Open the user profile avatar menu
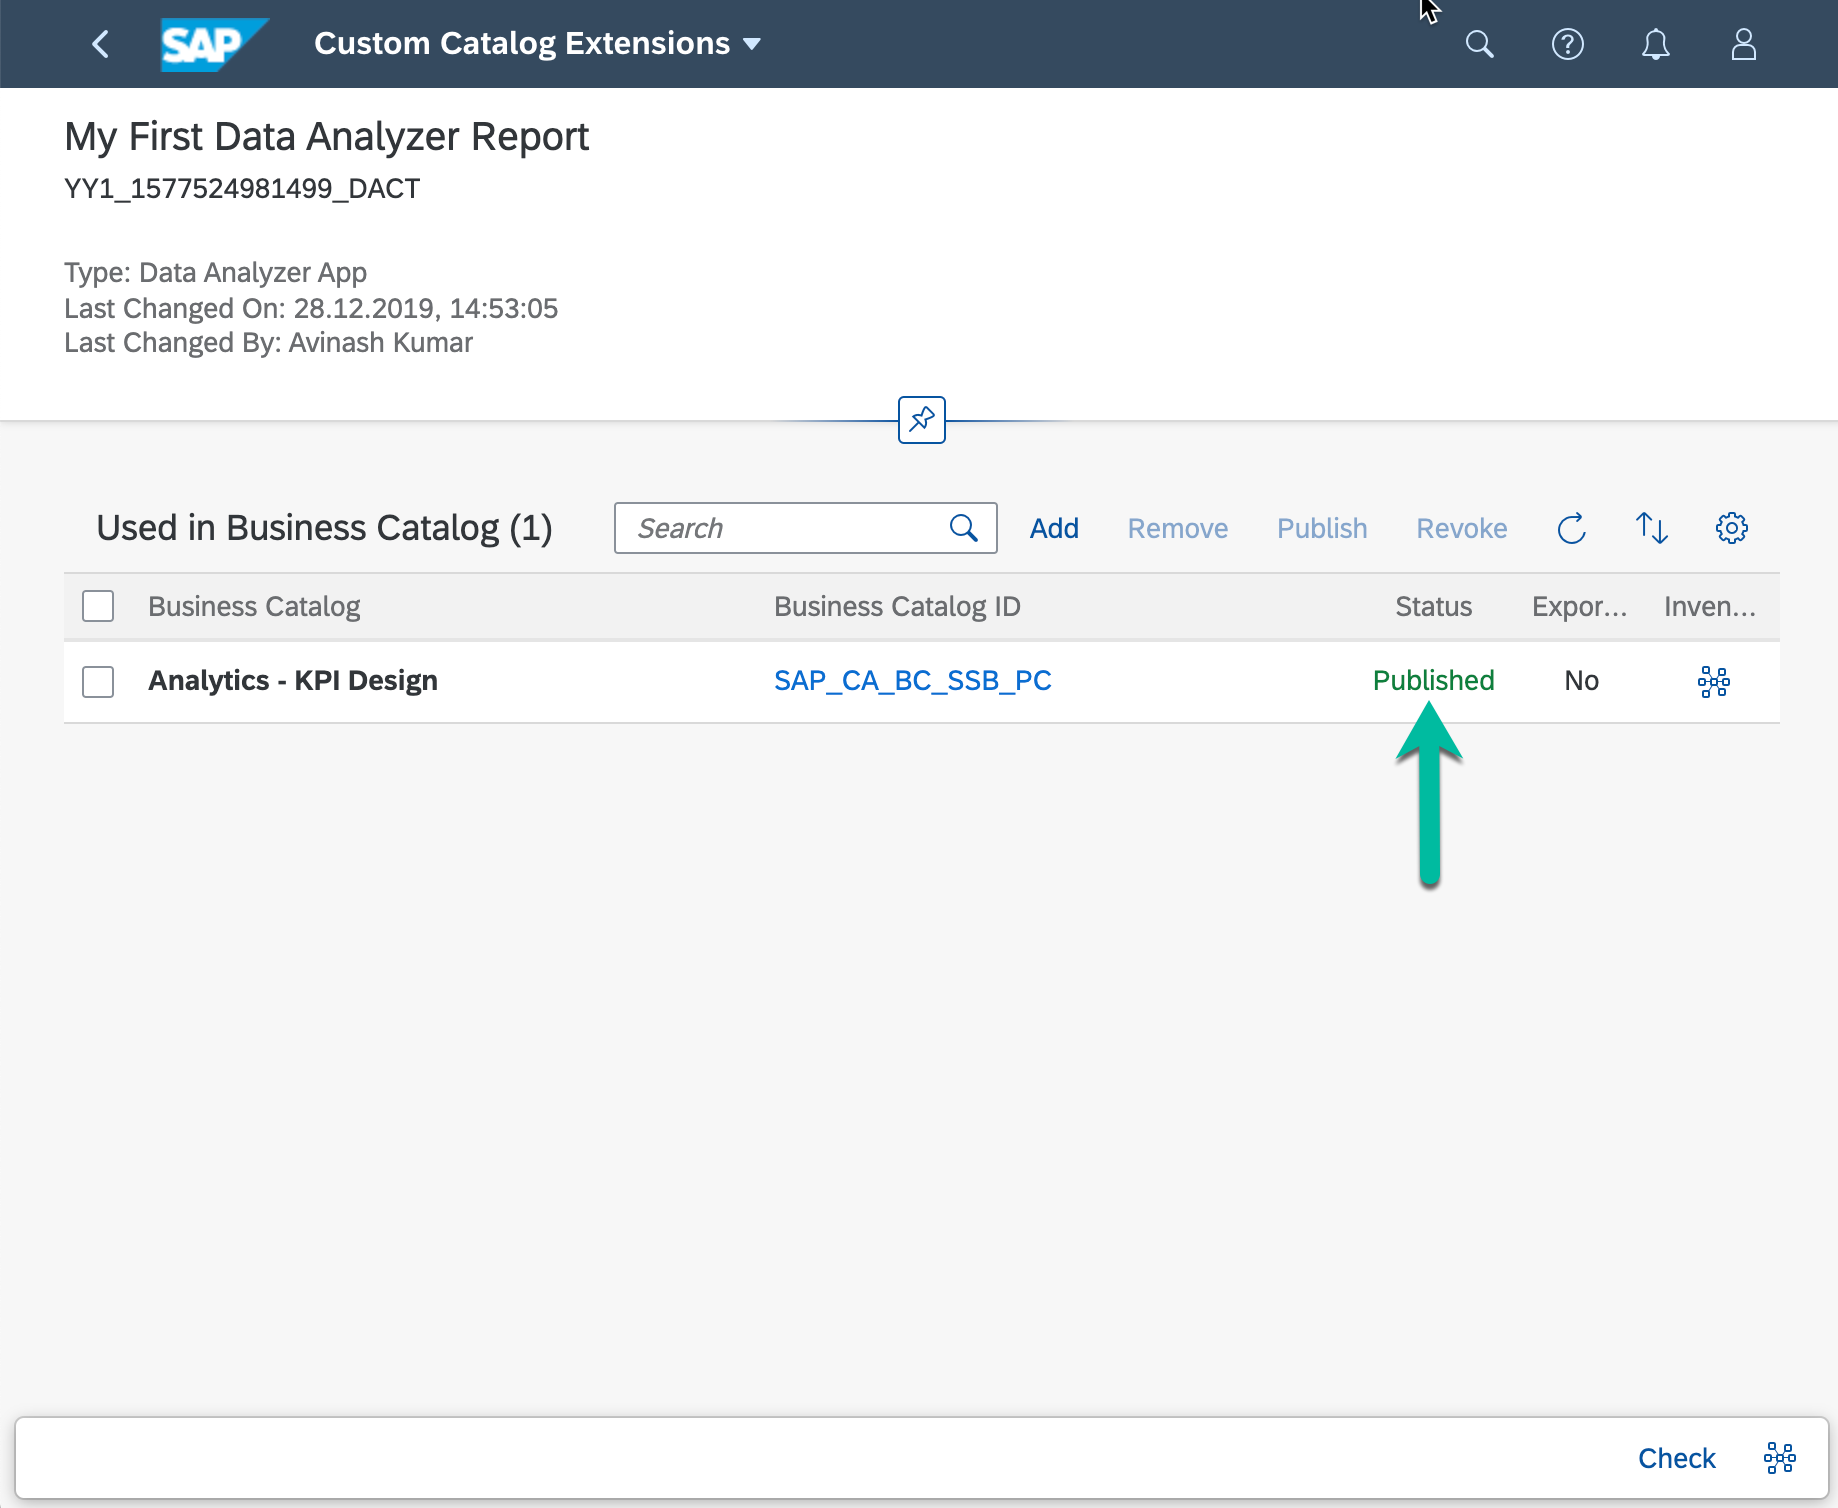 (x=1744, y=44)
